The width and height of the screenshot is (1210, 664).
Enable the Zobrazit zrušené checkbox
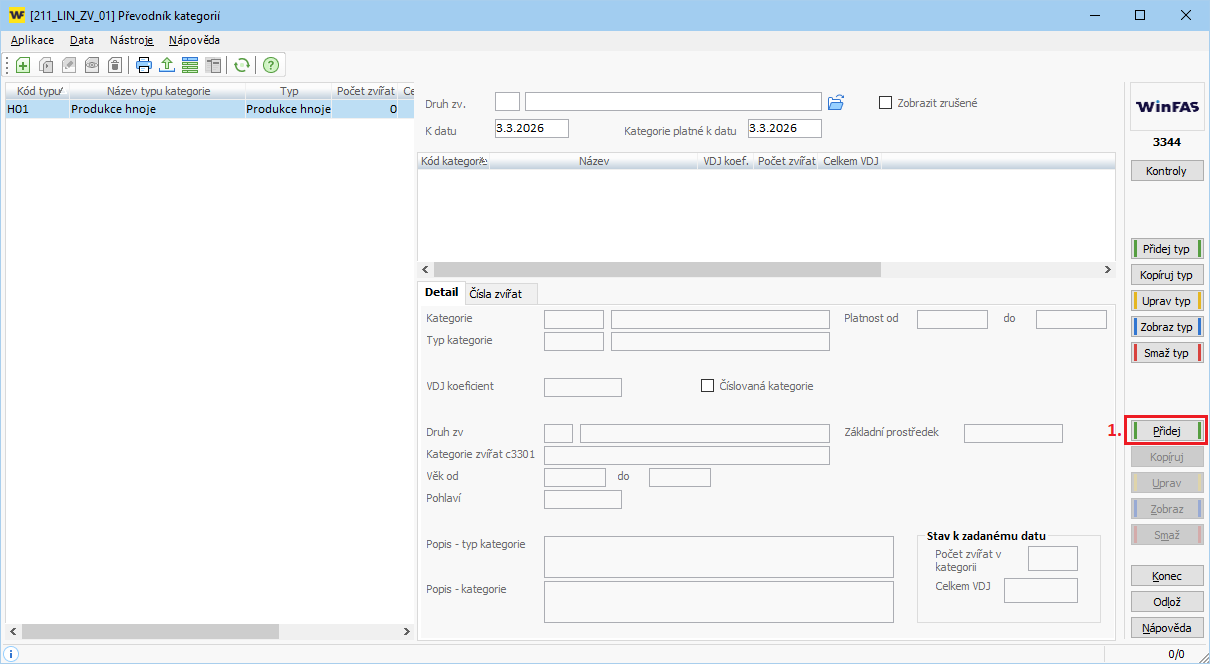tap(885, 102)
